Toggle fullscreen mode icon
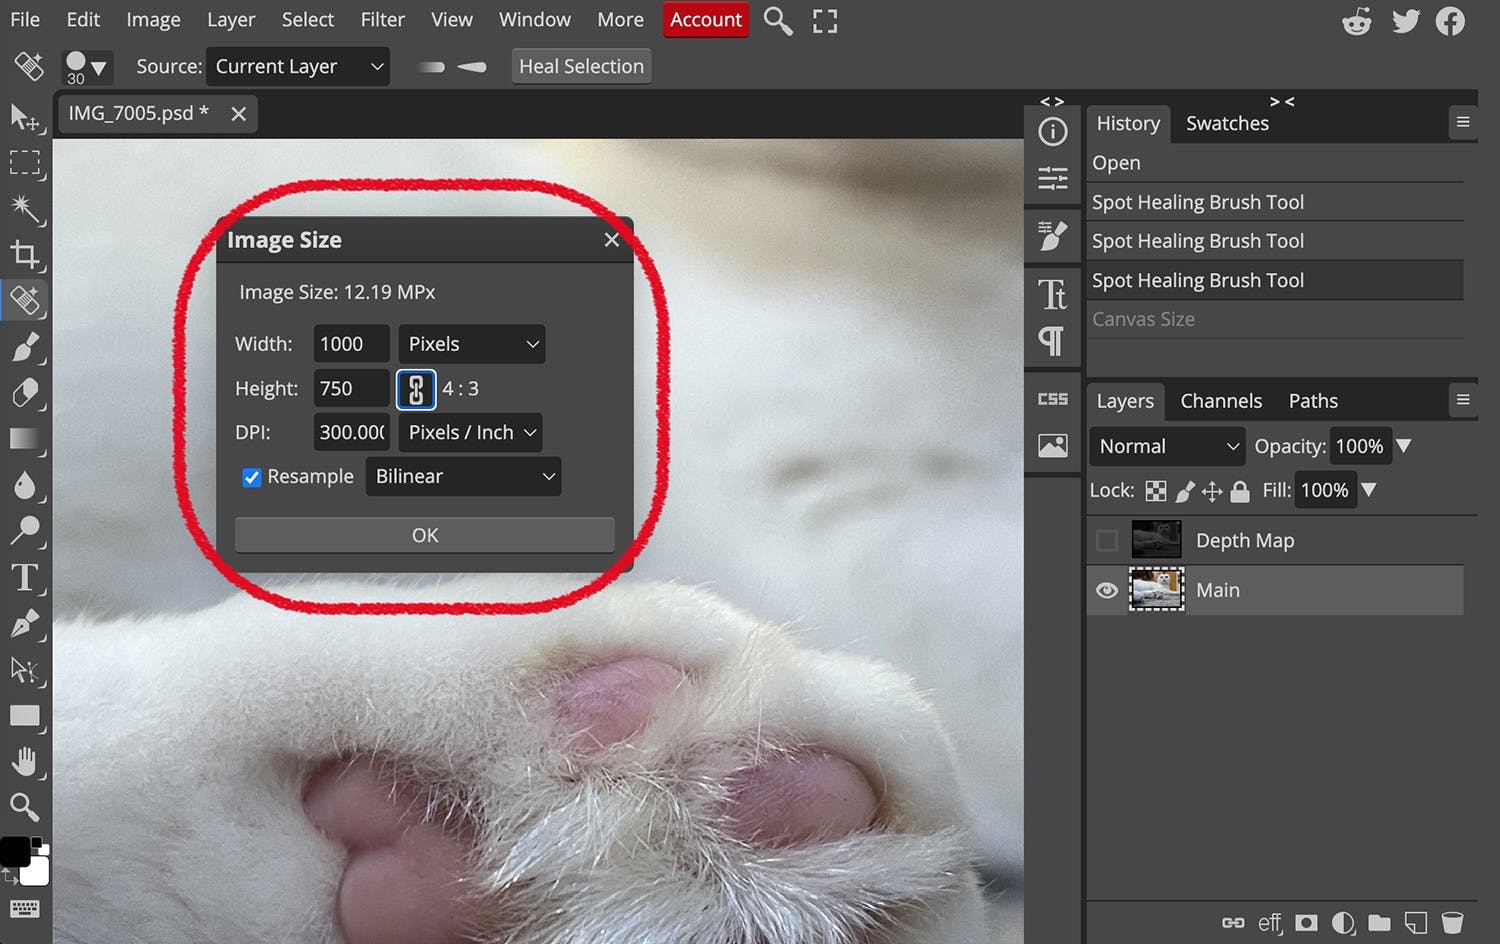Screen dimensions: 1500x944 click(x=825, y=21)
